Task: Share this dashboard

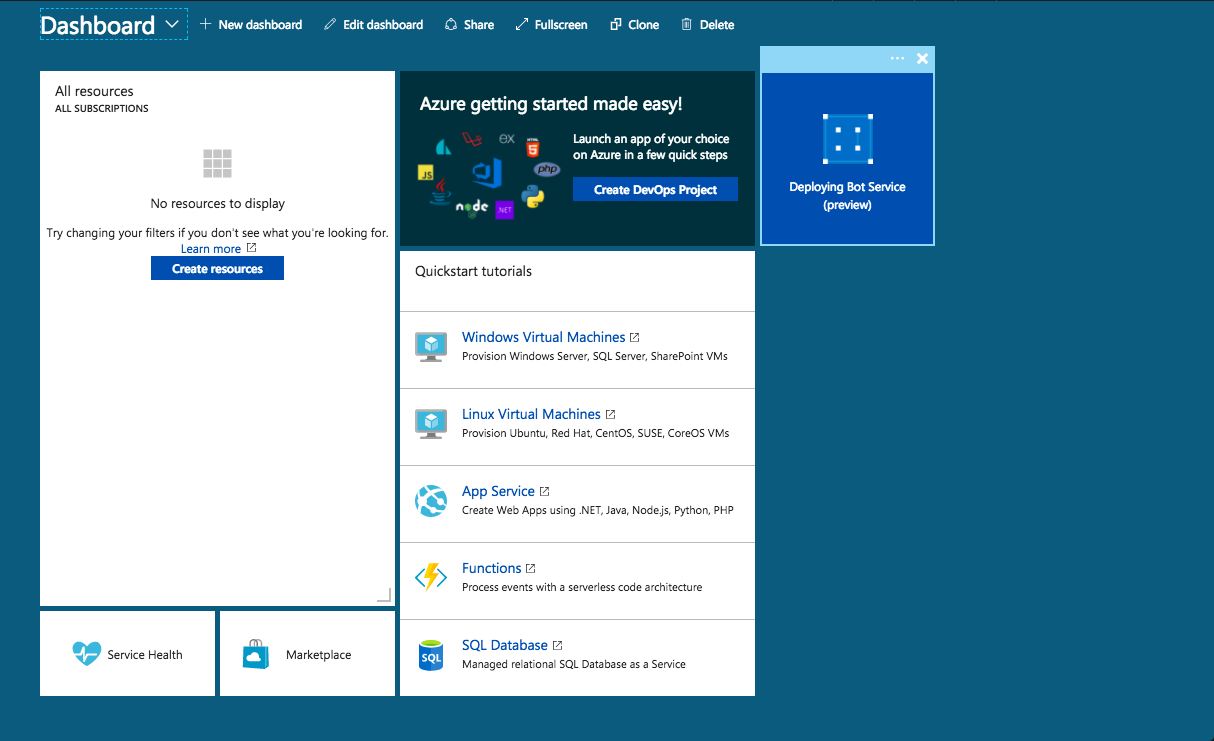Action: pyautogui.click(x=469, y=25)
